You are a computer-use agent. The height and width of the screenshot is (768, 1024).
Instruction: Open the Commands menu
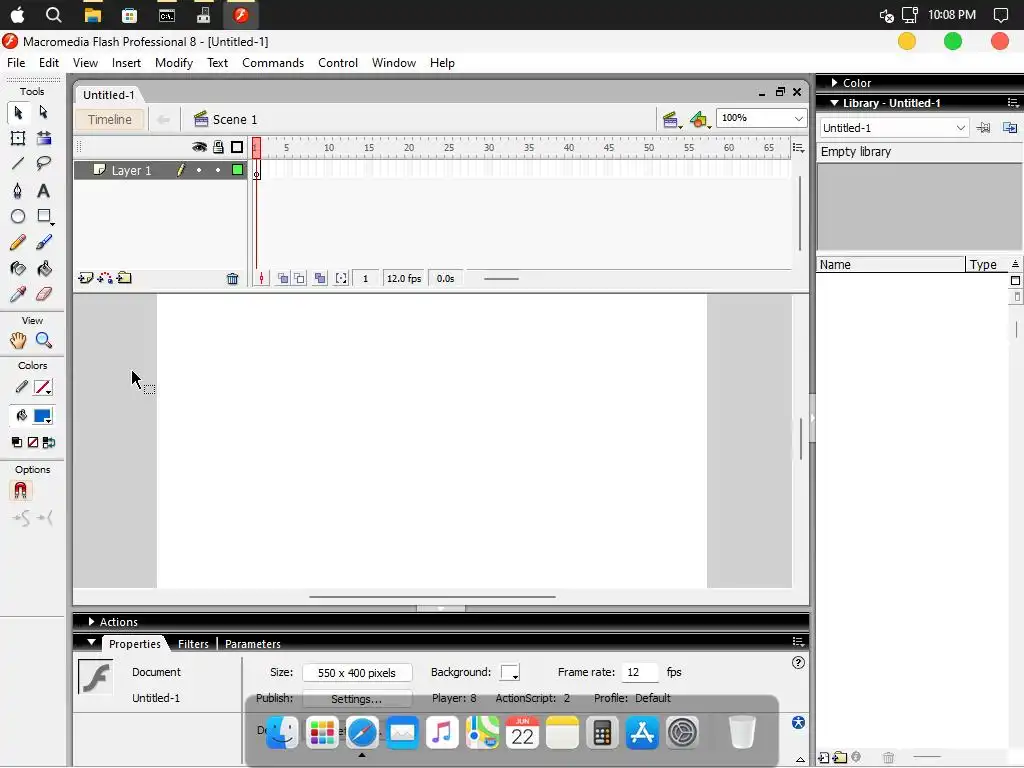tap(273, 63)
